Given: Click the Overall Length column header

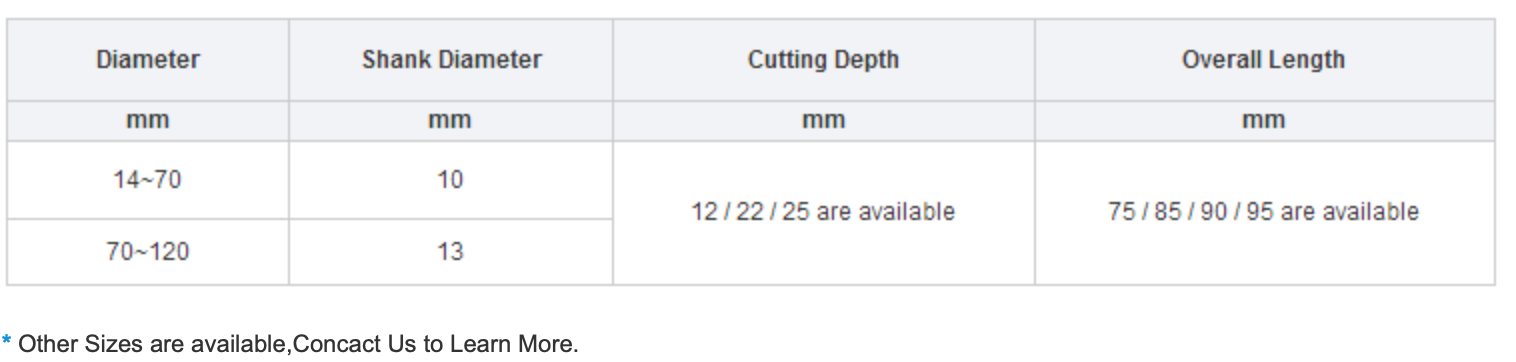Looking at the screenshot, I should pos(1264,60).
